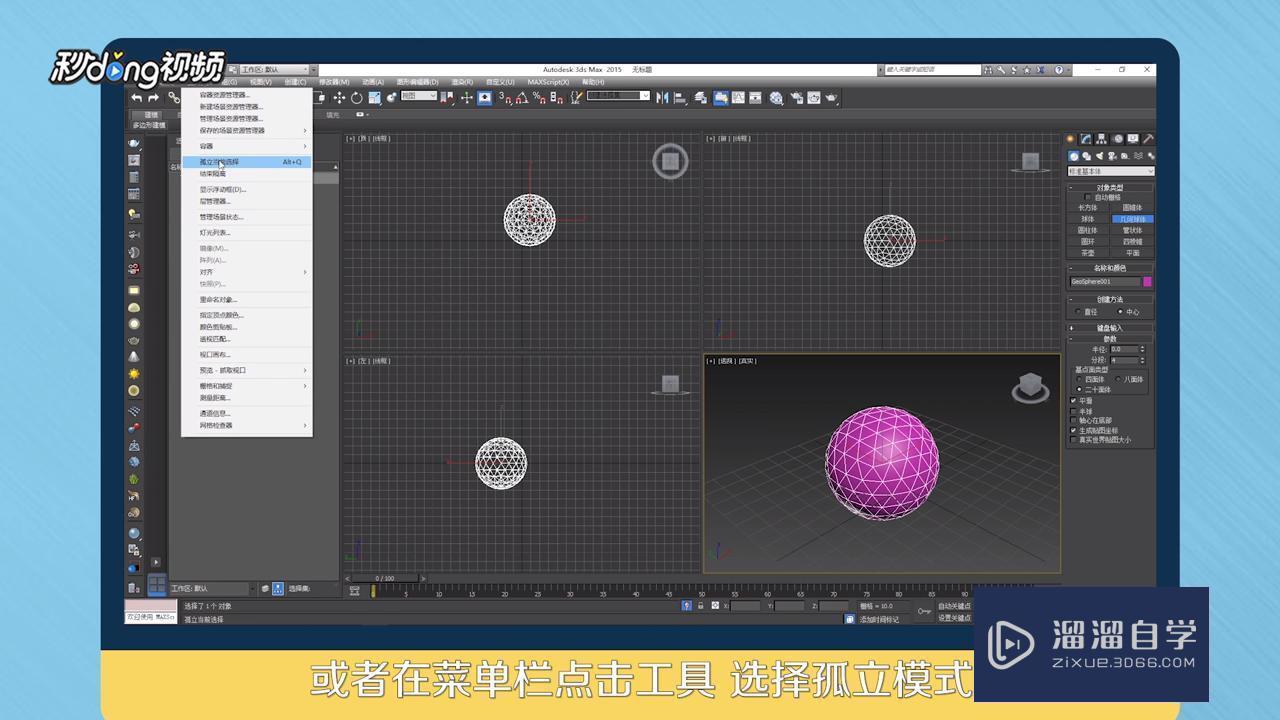The width and height of the screenshot is (1280, 720).
Task: Activate the Select and Move tool
Action: pos(337,98)
